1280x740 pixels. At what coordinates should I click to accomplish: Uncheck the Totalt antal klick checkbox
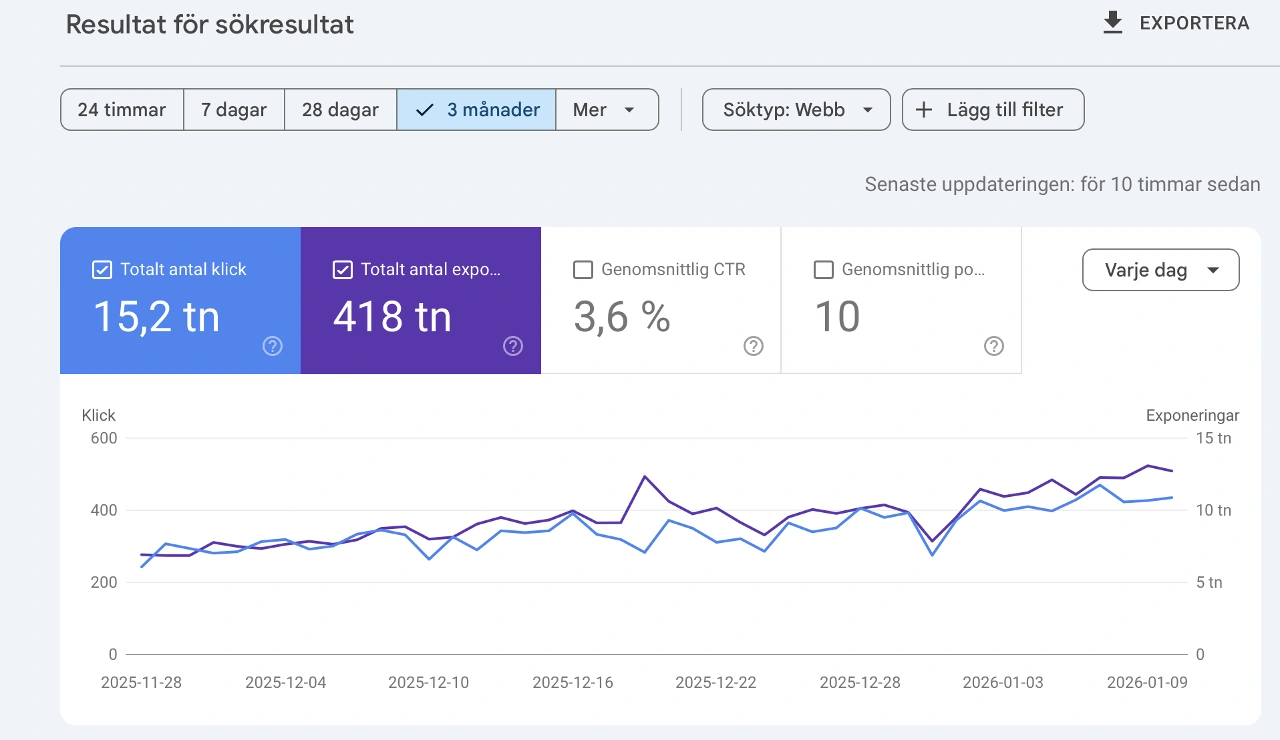click(x=101, y=269)
